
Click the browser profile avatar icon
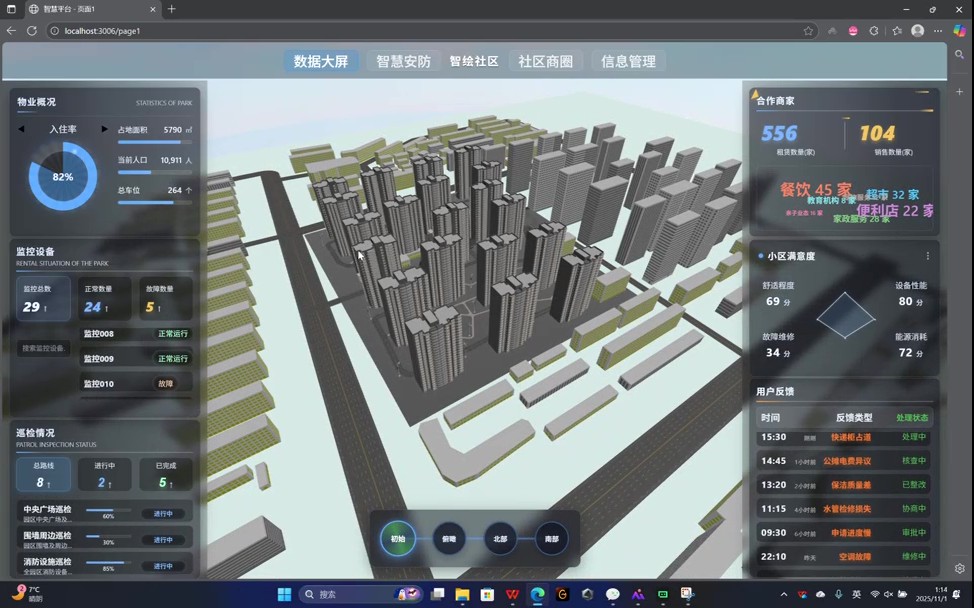[x=917, y=31]
